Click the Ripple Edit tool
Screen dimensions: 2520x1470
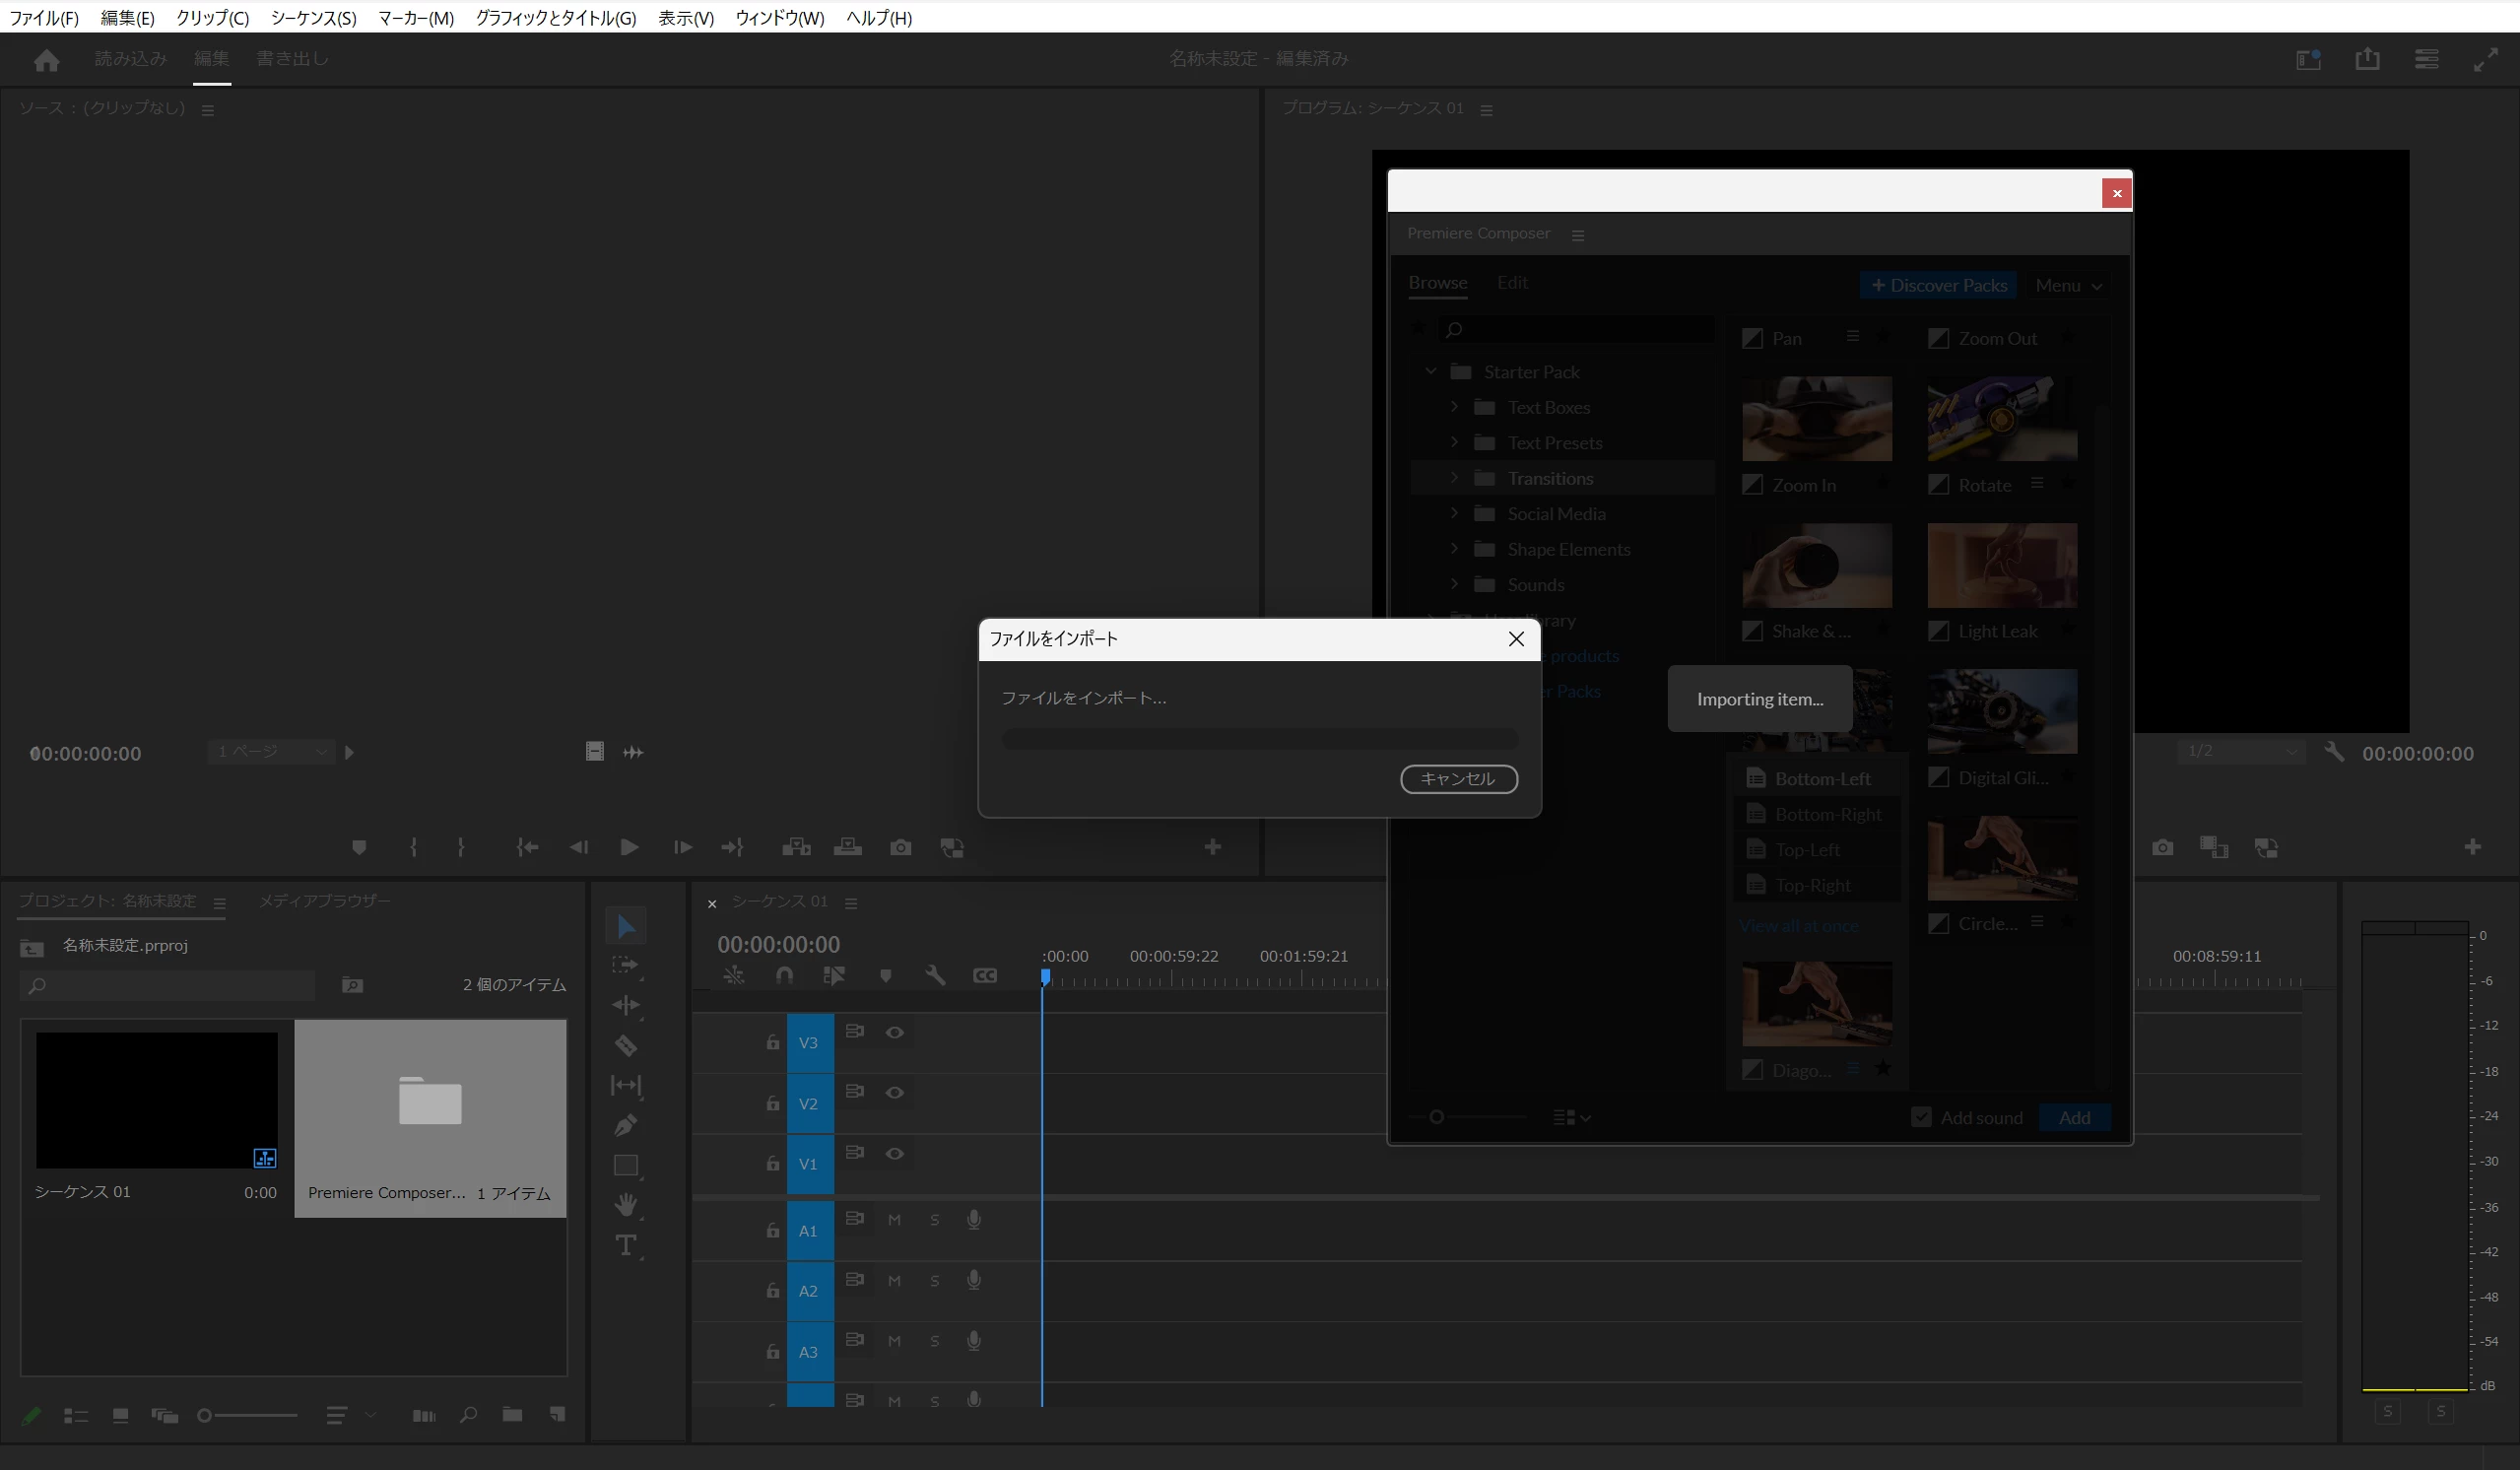coord(625,1005)
